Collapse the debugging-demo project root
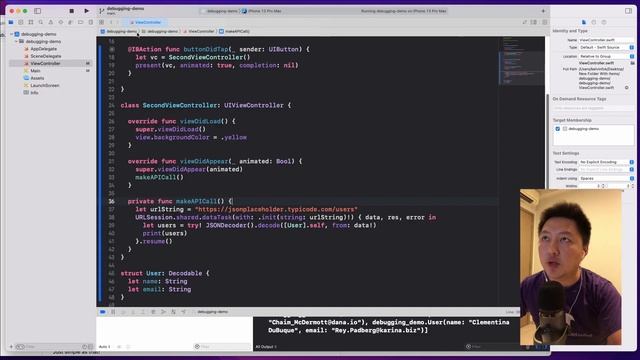640x360 pixels. click(x=12, y=34)
